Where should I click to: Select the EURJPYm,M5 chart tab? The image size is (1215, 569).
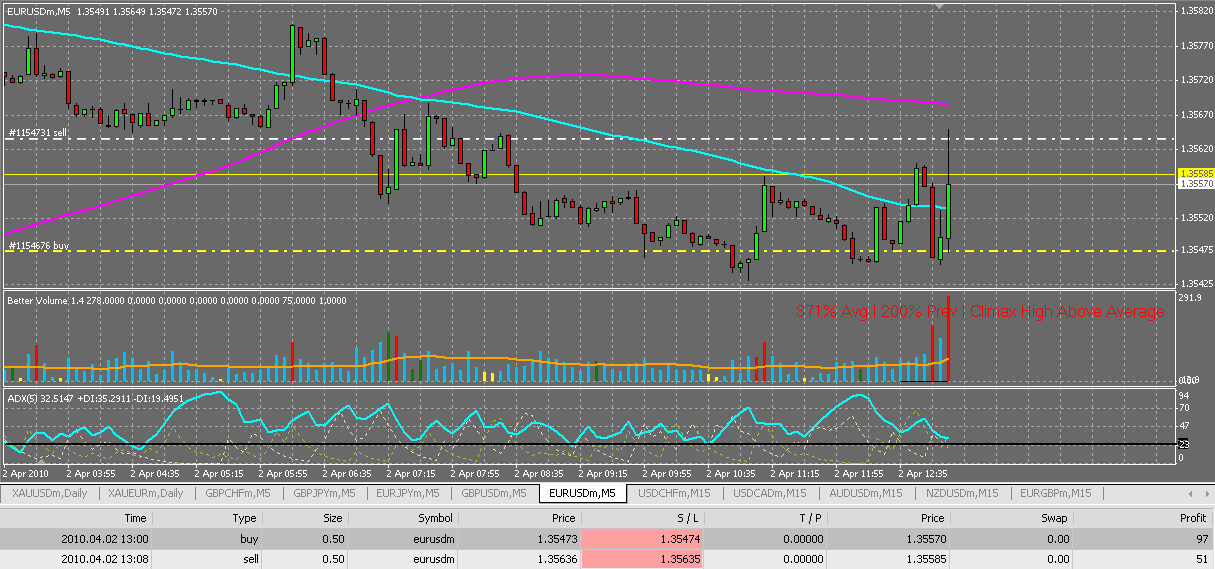pos(409,493)
